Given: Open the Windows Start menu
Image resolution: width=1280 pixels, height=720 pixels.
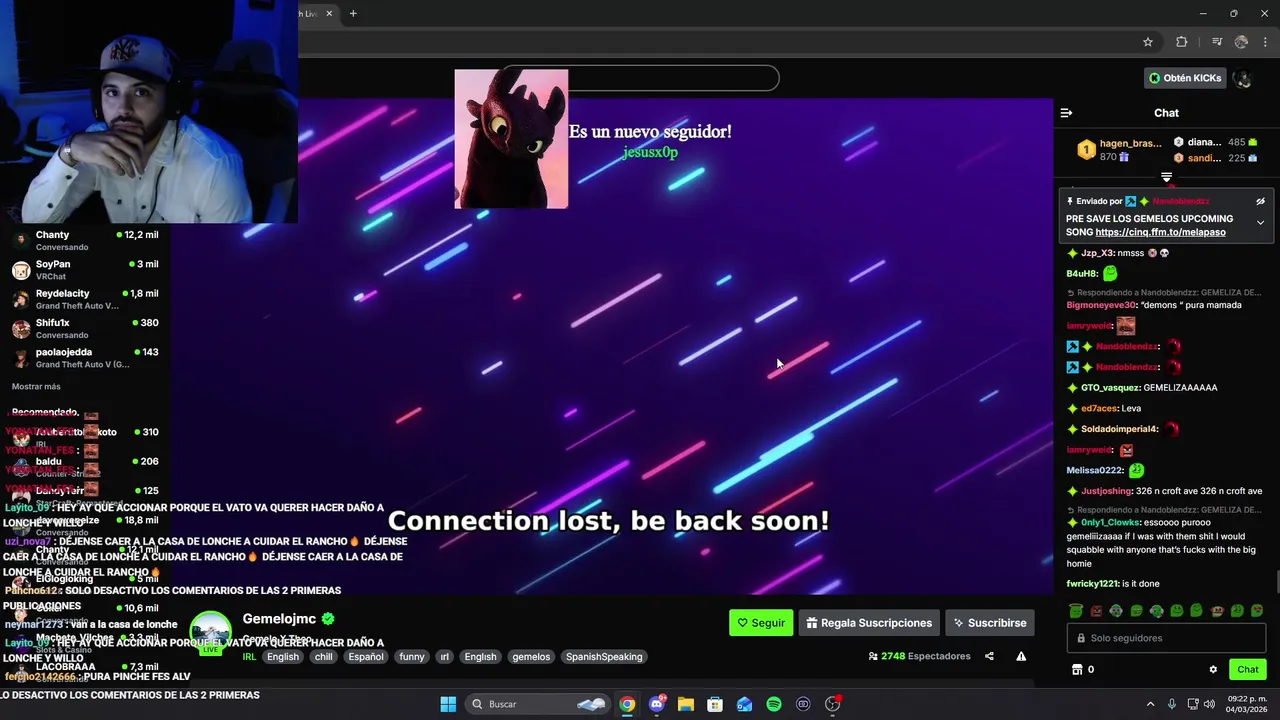Looking at the screenshot, I should tap(448, 704).
